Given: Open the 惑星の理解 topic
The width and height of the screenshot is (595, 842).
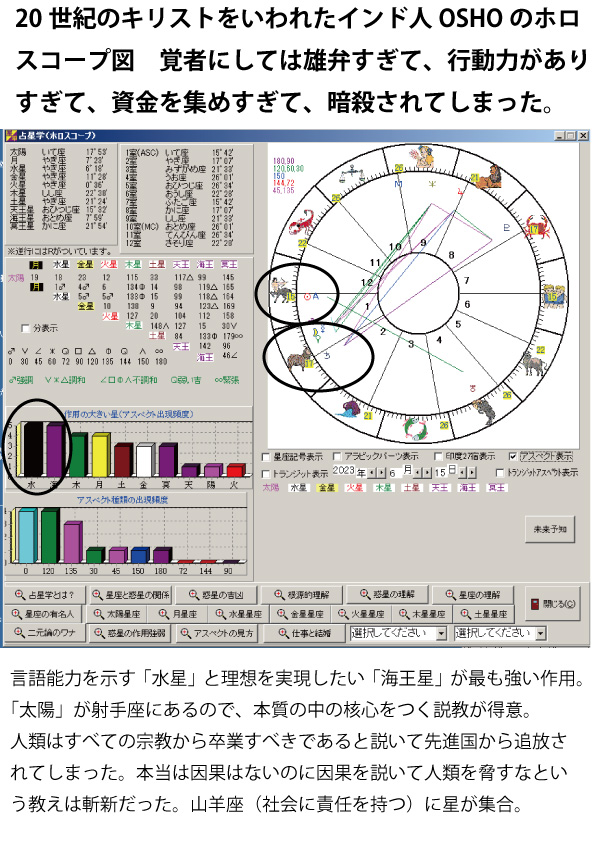Looking at the screenshot, I should 387,594.
